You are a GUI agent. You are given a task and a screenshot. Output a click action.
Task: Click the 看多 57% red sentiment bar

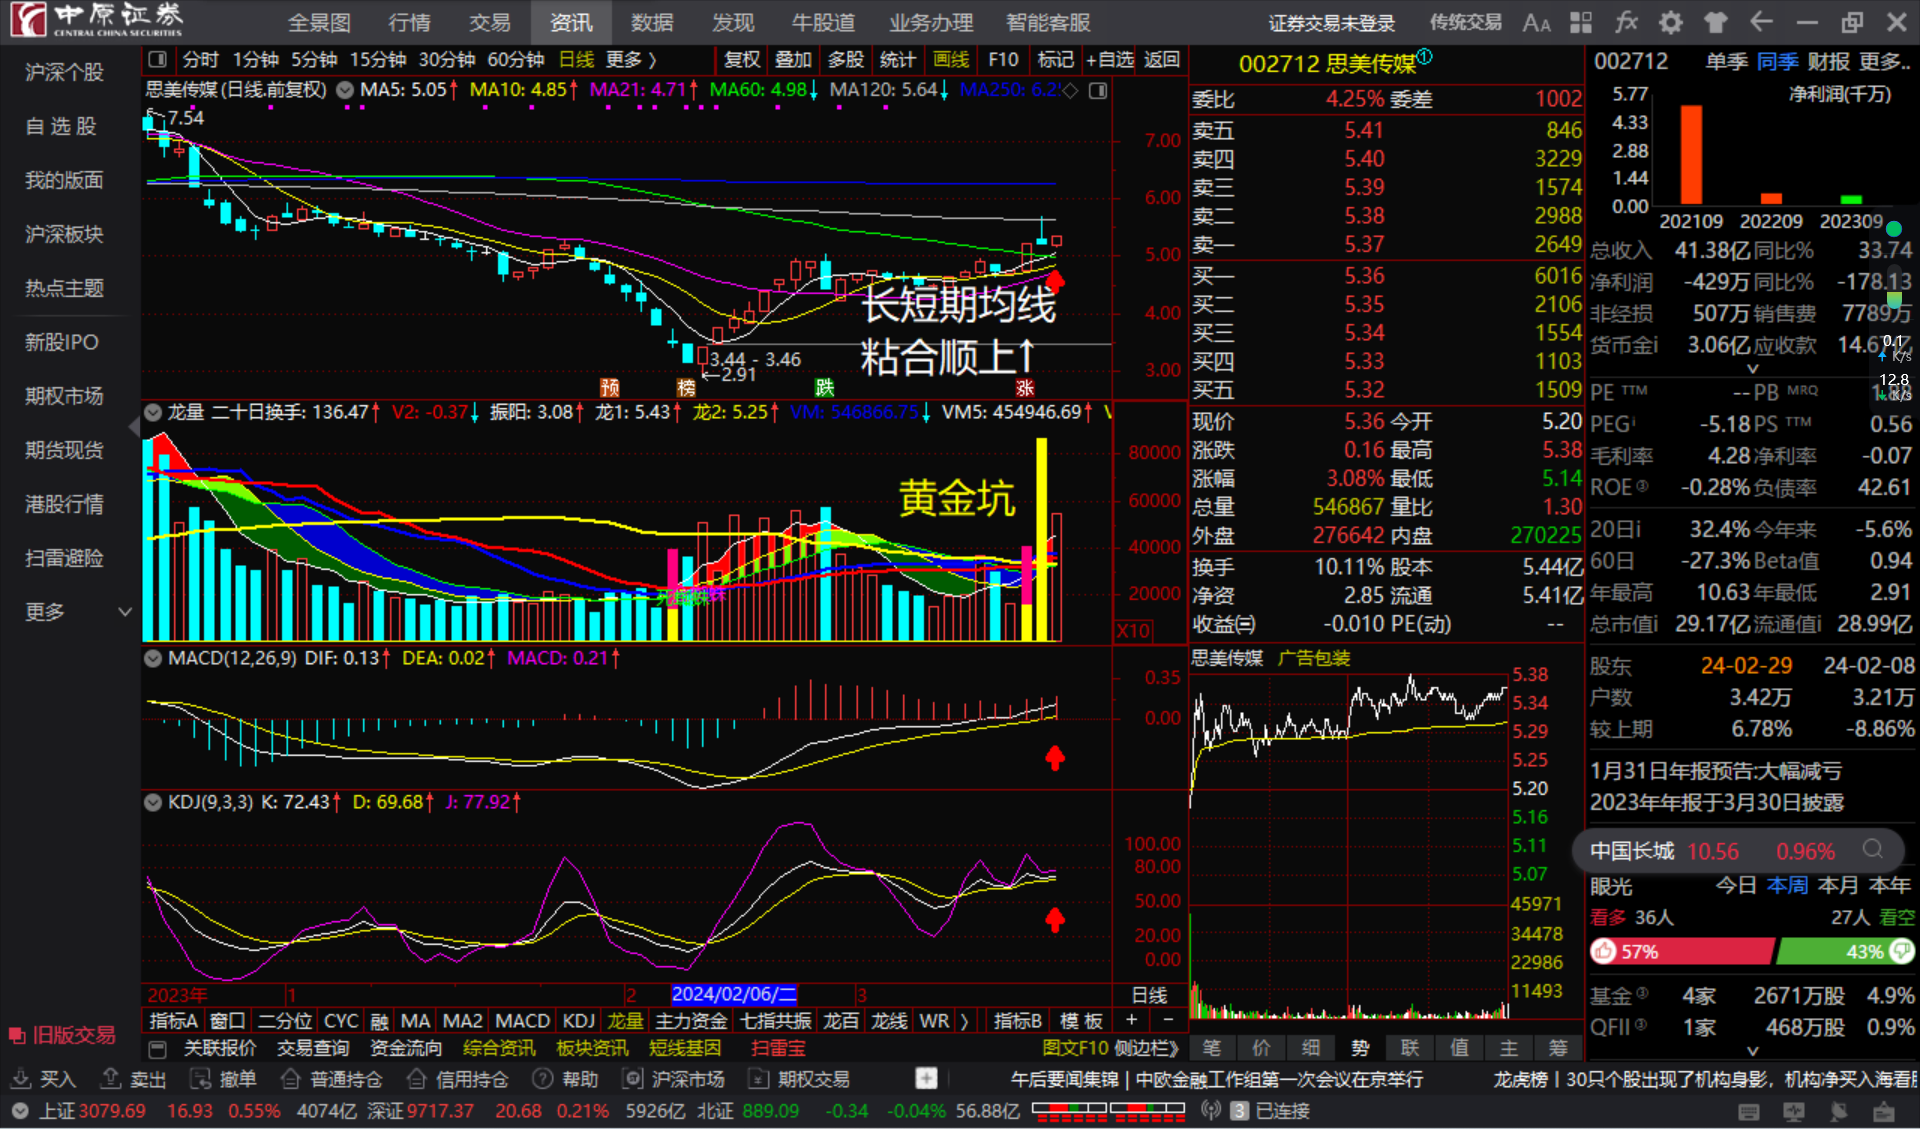click(x=1682, y=951)
